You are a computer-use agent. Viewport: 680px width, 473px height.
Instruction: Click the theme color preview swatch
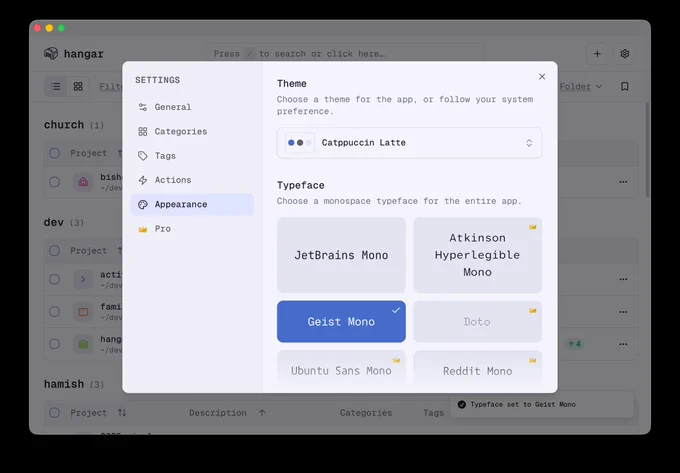[300, 143]
